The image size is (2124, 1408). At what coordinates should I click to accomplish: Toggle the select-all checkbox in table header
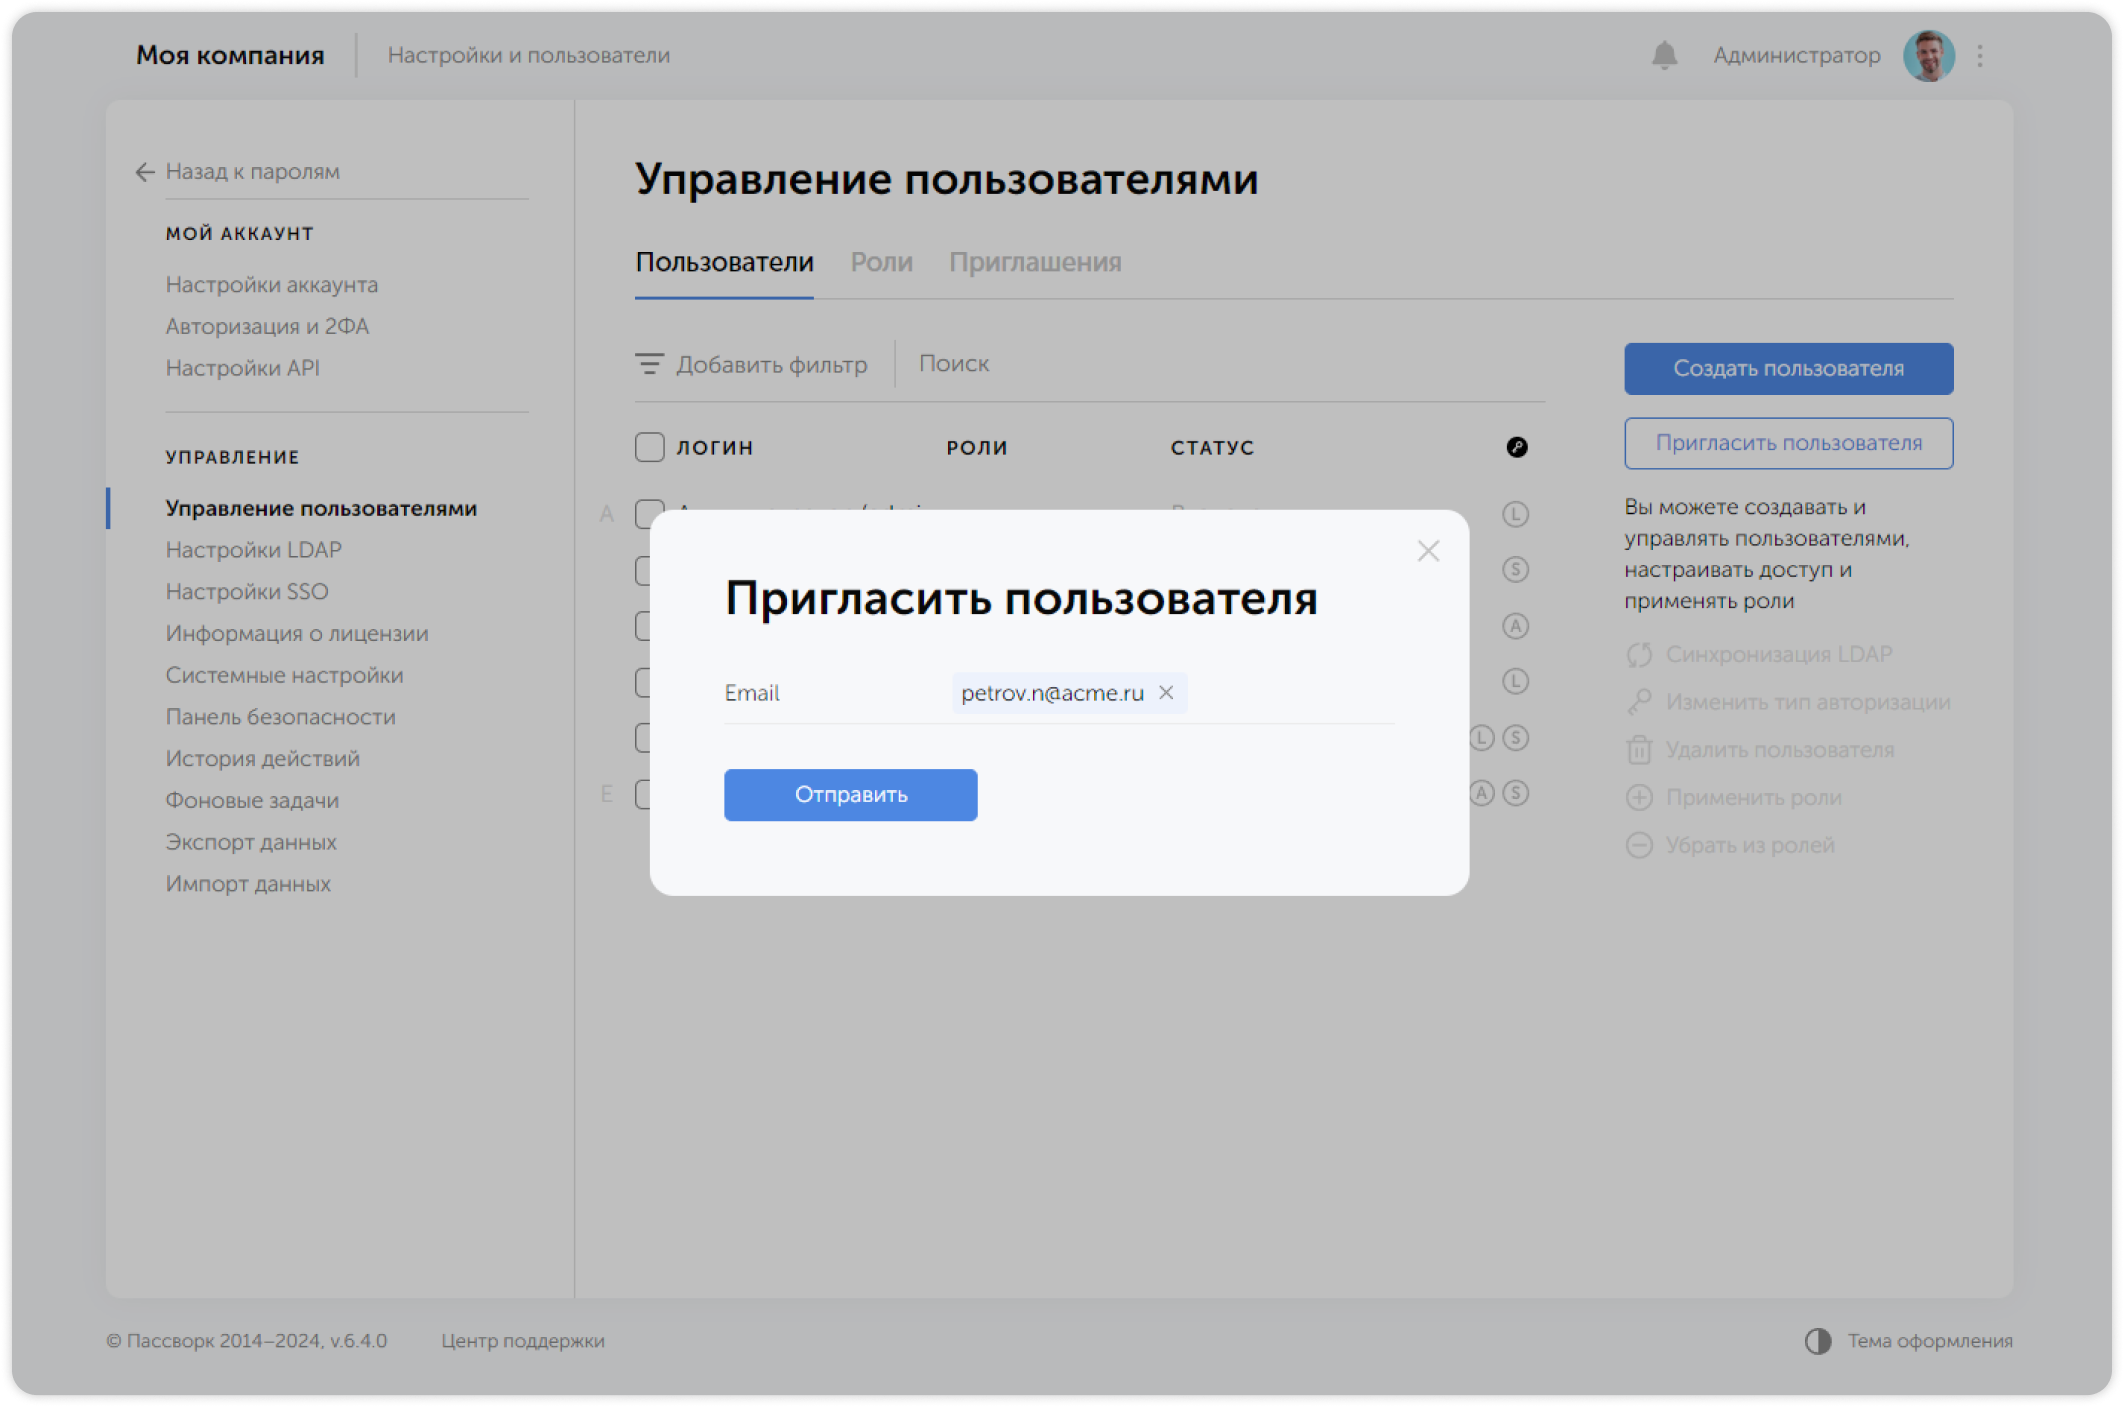click(648, 447)
